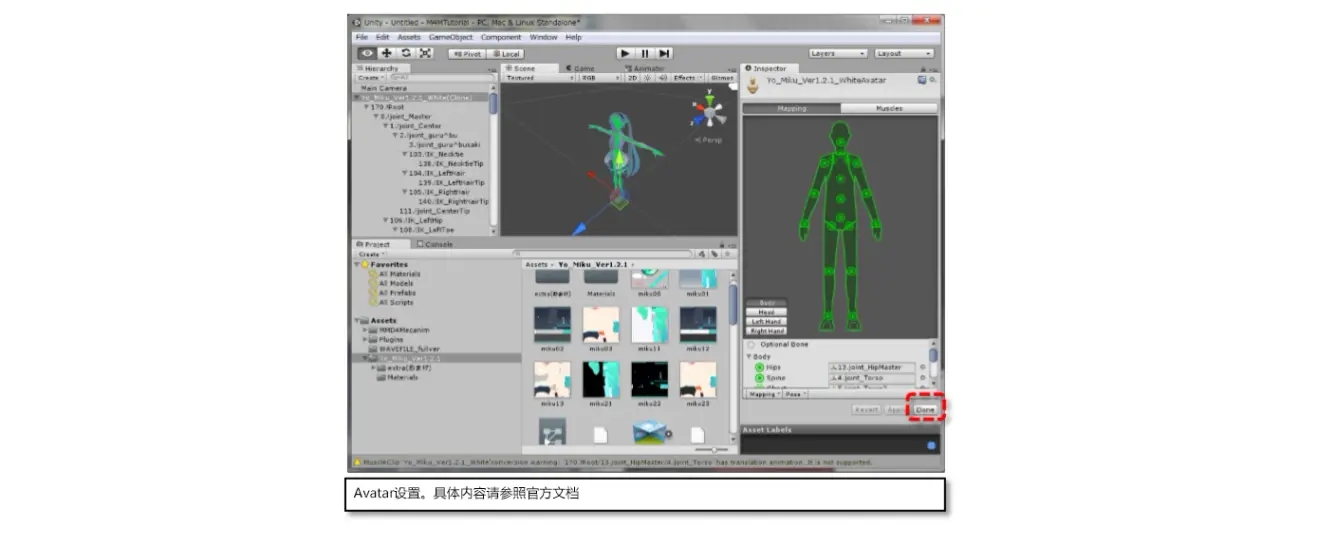Click the Revert button
The width and height of the screenshot is (1318, 546).
[x=867, y=410]
